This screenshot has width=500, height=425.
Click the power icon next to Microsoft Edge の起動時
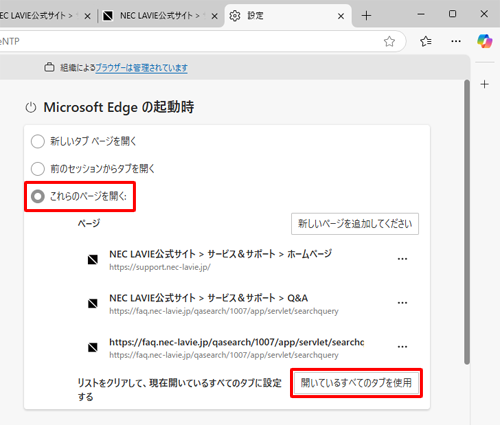click(31, 107)
